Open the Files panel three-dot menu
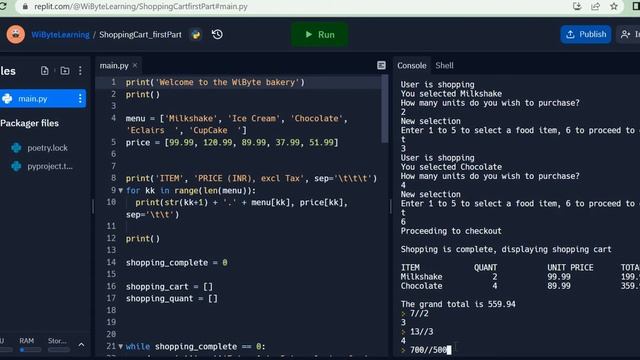Screen dimensions: 640x360 click(x=80, y=71)
